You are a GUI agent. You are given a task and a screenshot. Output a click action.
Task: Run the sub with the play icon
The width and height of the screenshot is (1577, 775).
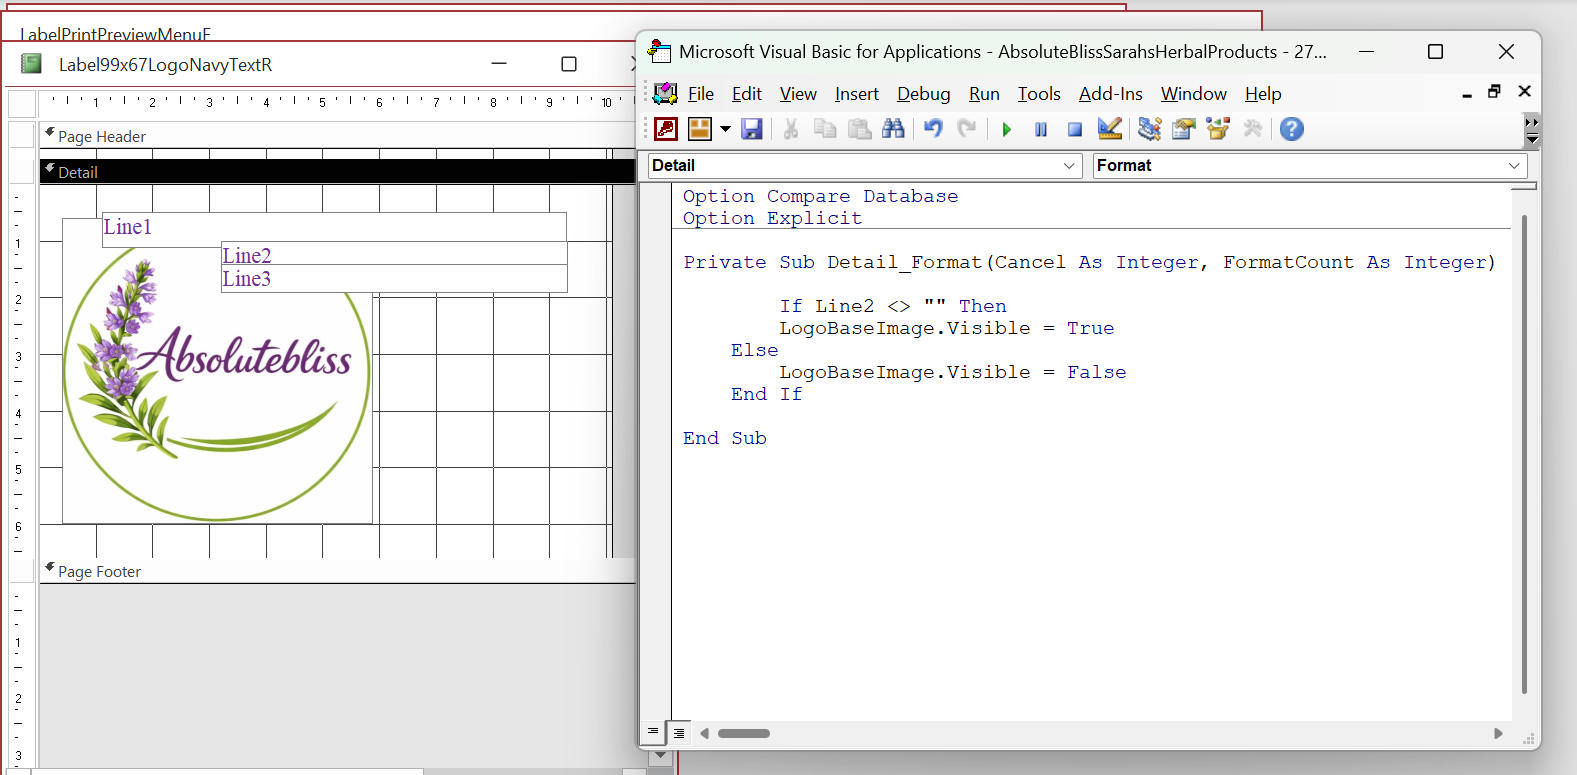pos(1007,129)
